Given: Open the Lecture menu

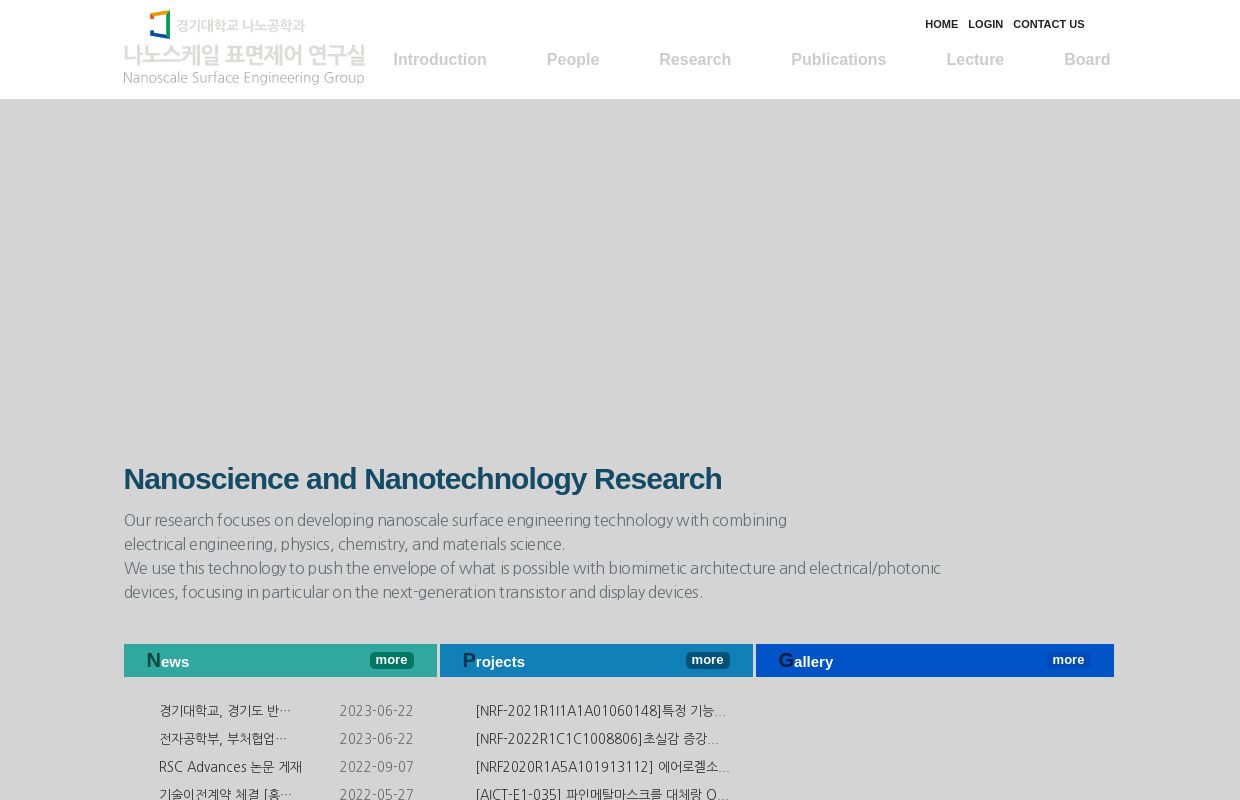Looking at the screenshot, I should 975,60.
